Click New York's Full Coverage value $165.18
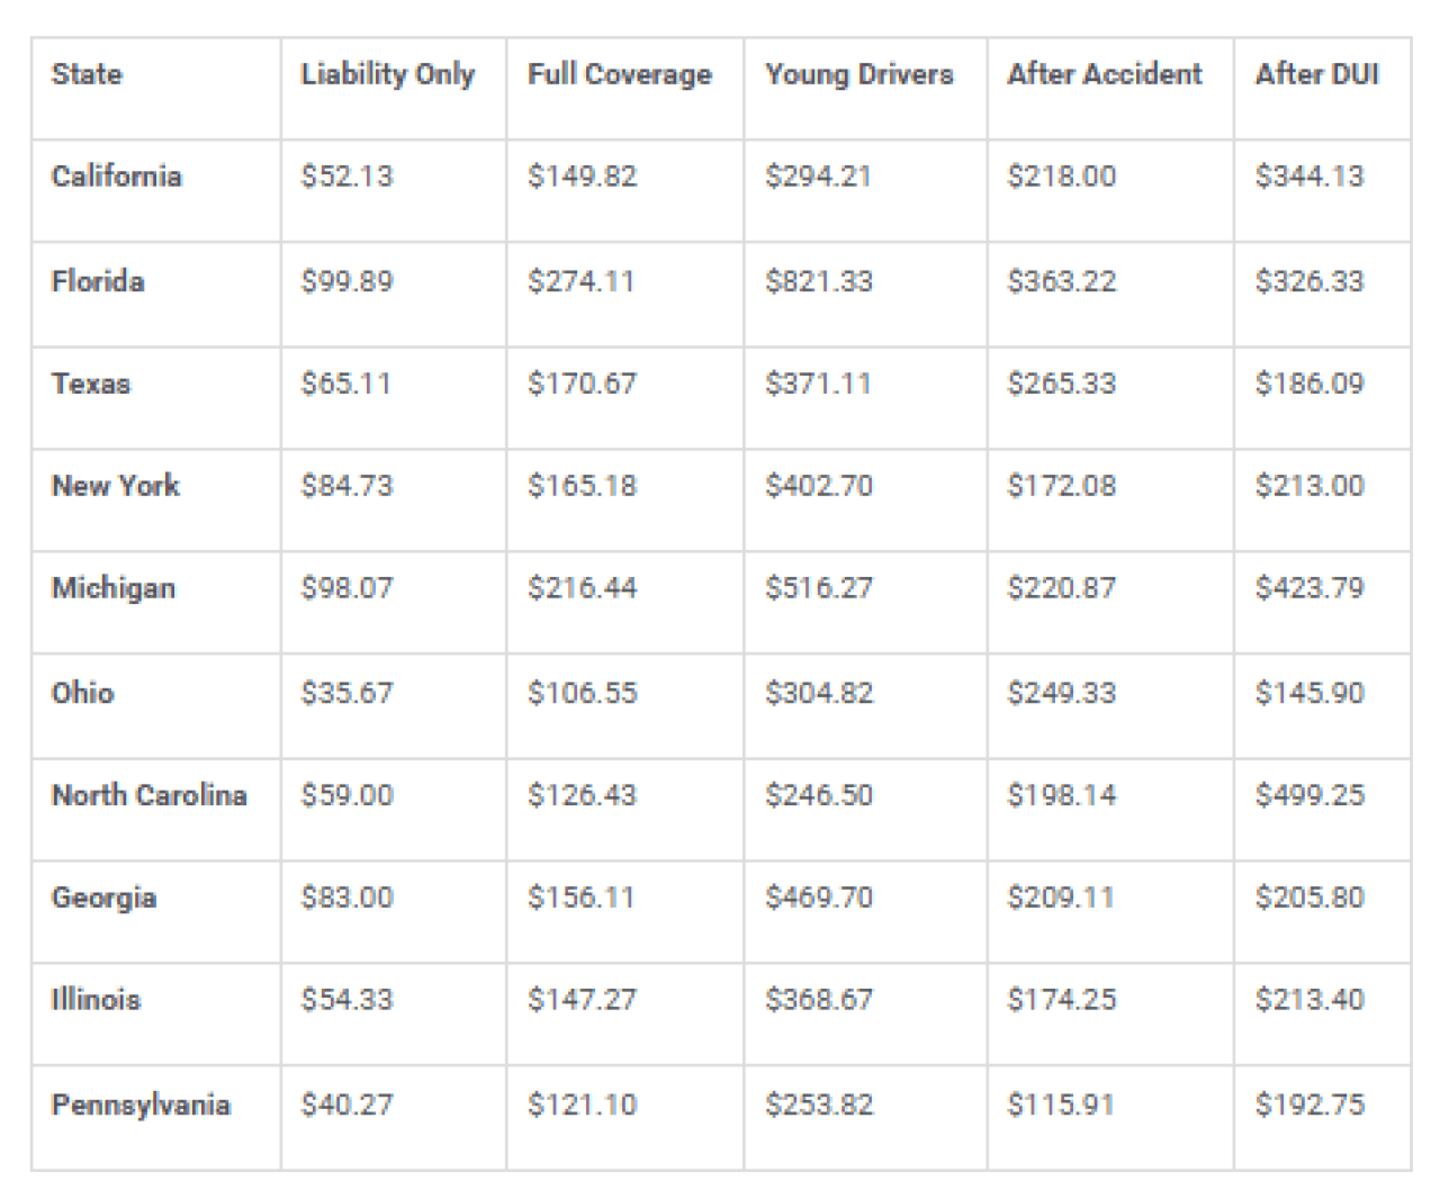The width and height of the screenshot is (1440, 1190). pyautogui.click(x=582, y=486)
